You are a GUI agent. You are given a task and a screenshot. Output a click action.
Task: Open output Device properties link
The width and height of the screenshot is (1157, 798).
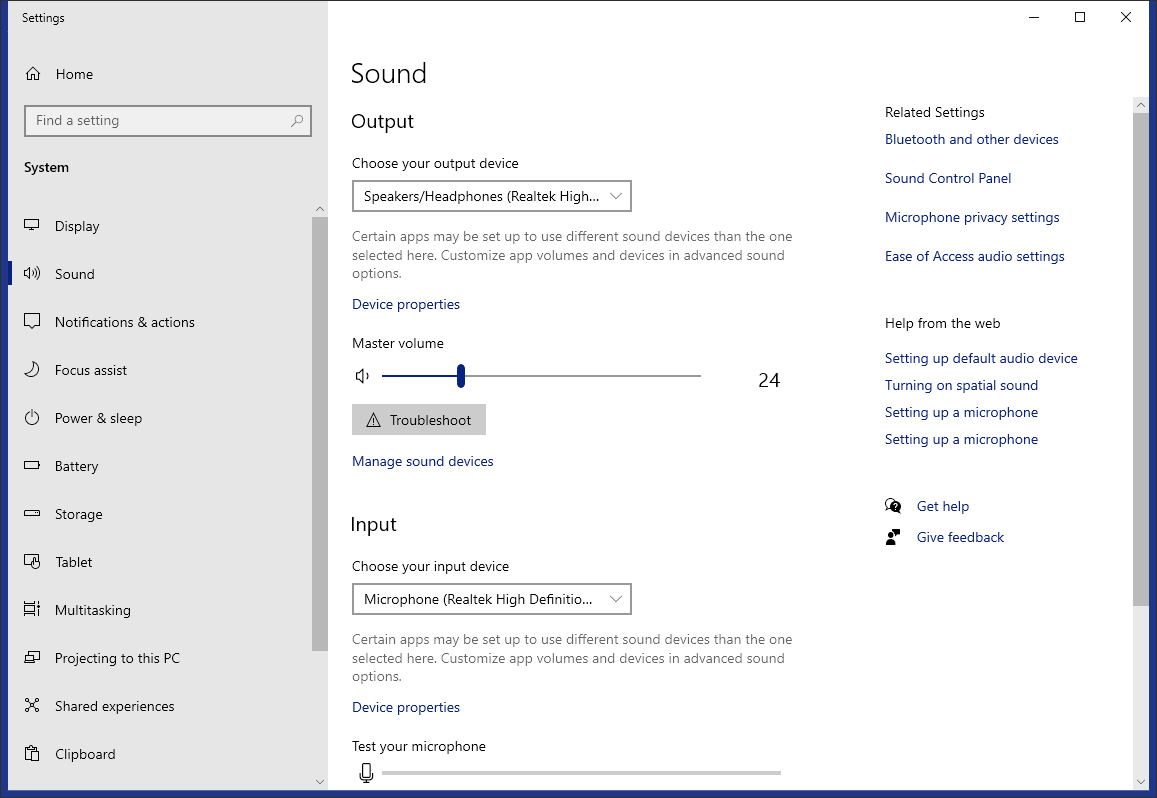[406, 304]
